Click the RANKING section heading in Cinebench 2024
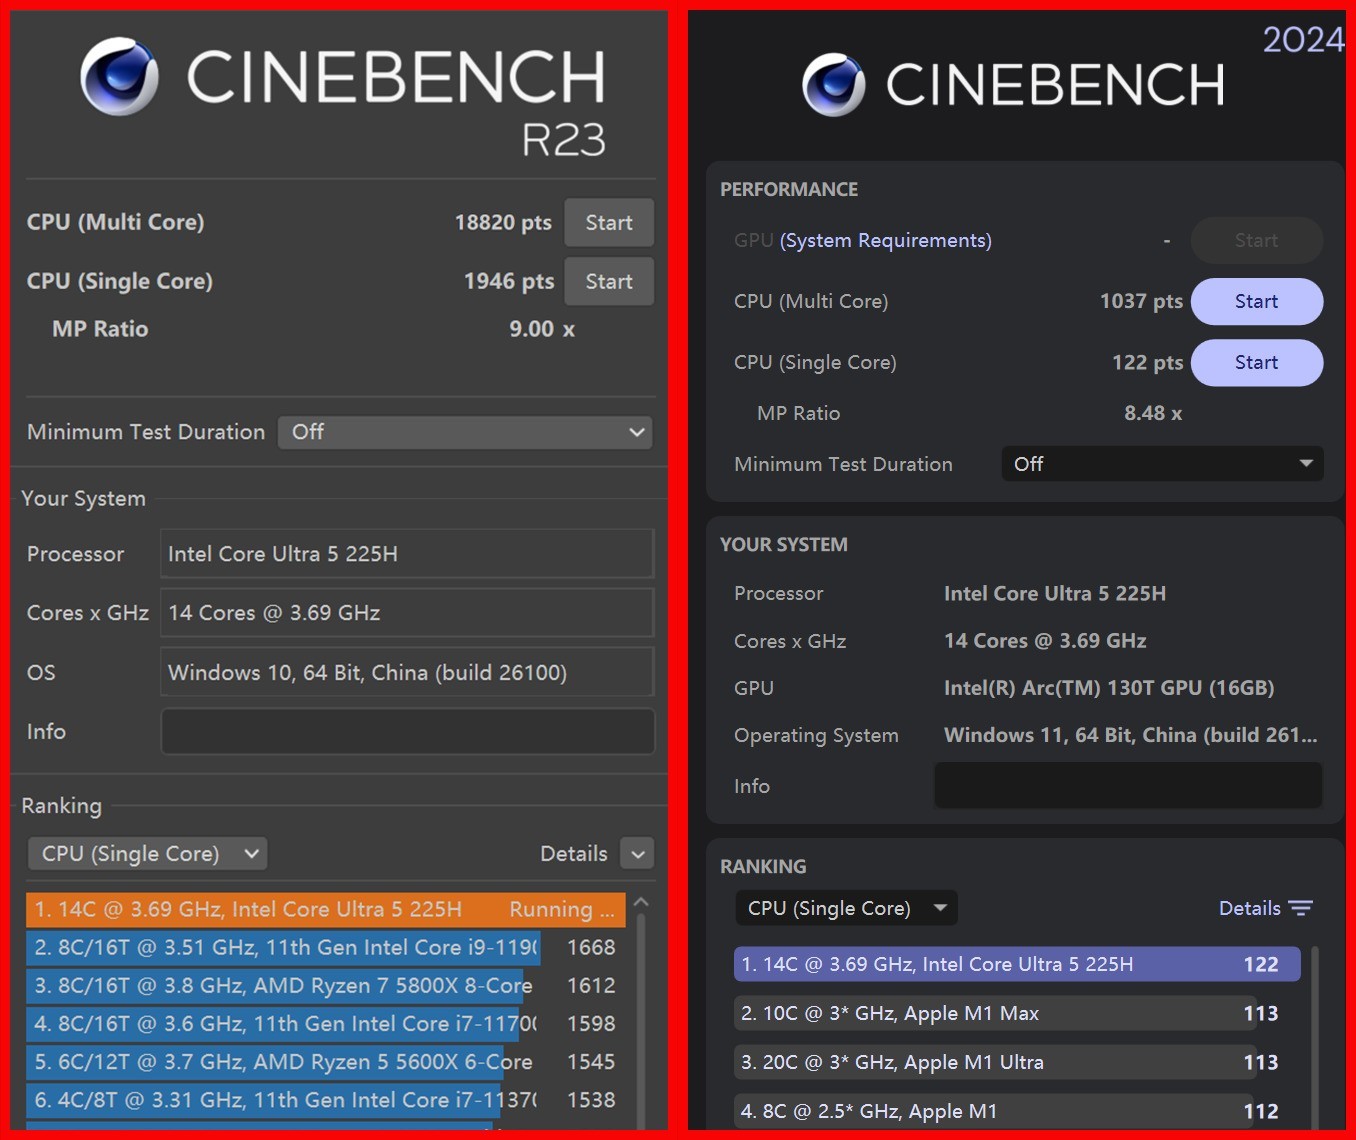Screen dimensions: 1356x1140 [763, 866]
